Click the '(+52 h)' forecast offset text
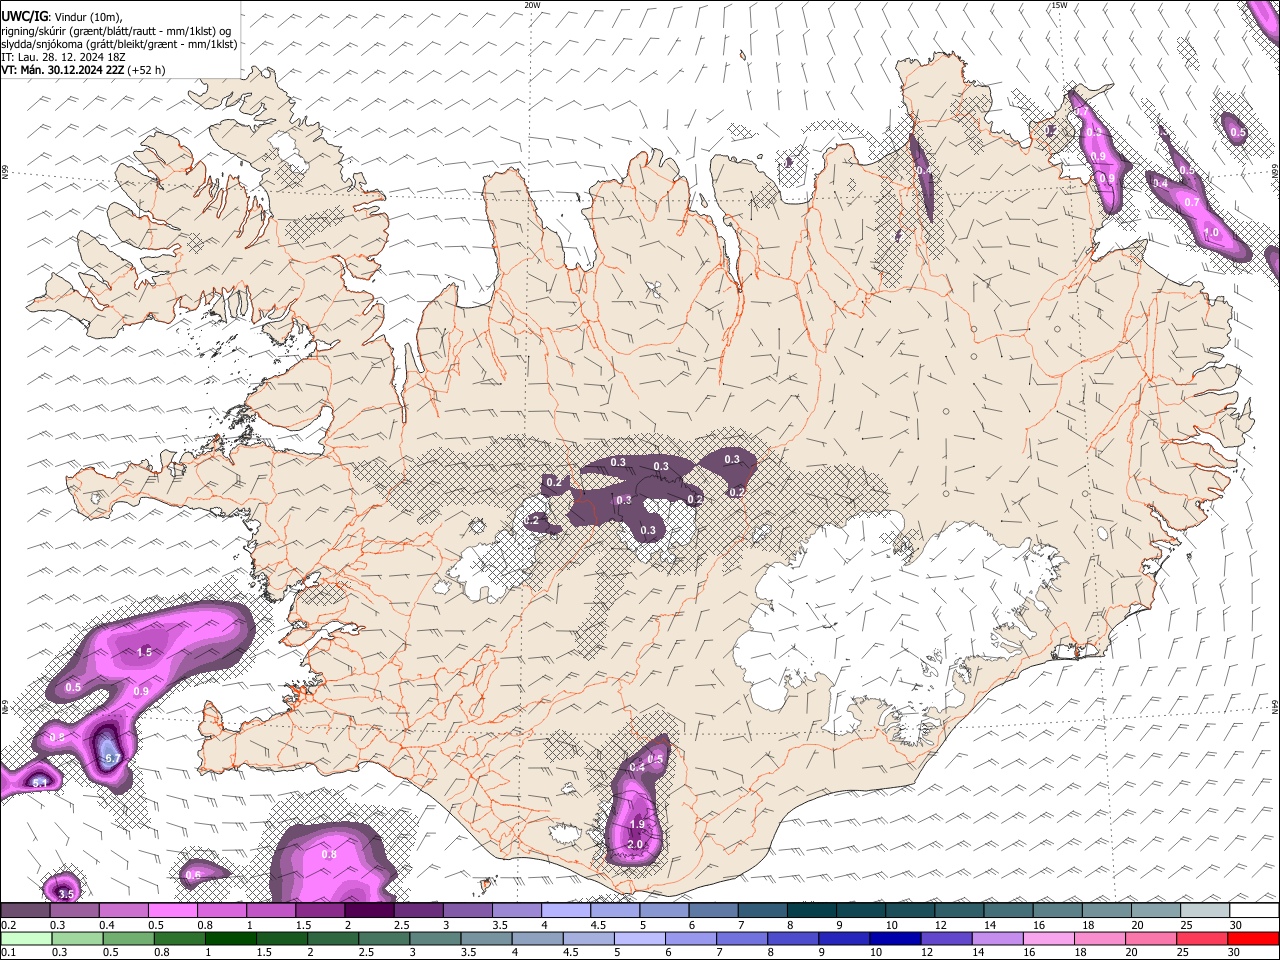The image size is (1280, 960). coord(147,70)
